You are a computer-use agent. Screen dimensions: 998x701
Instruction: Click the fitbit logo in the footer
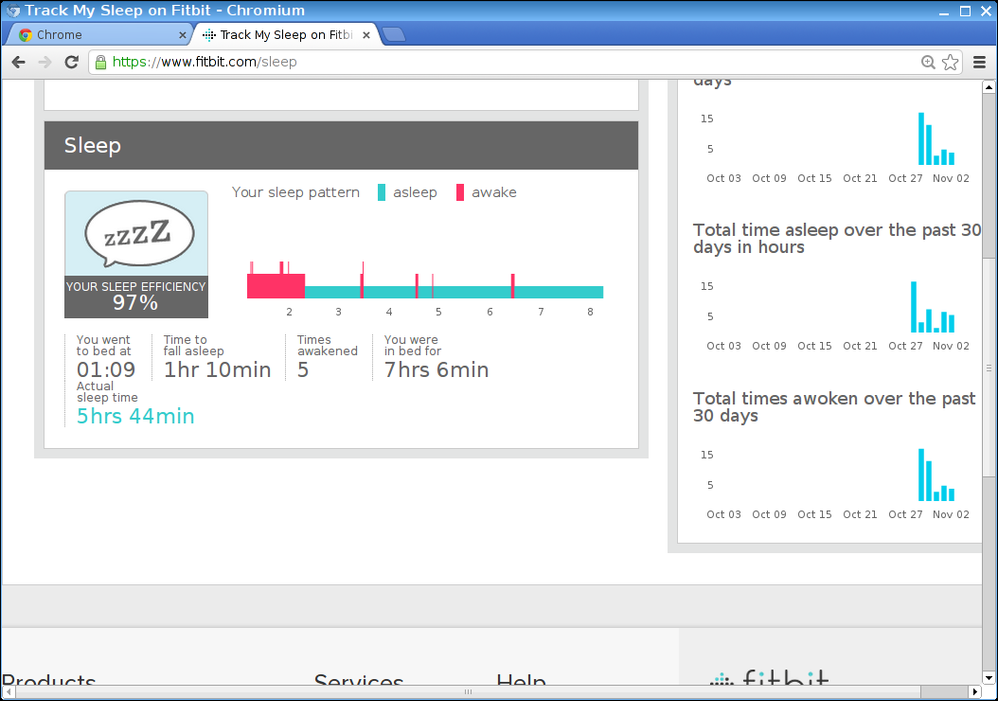pyautogui.click(x=770, y=677)
